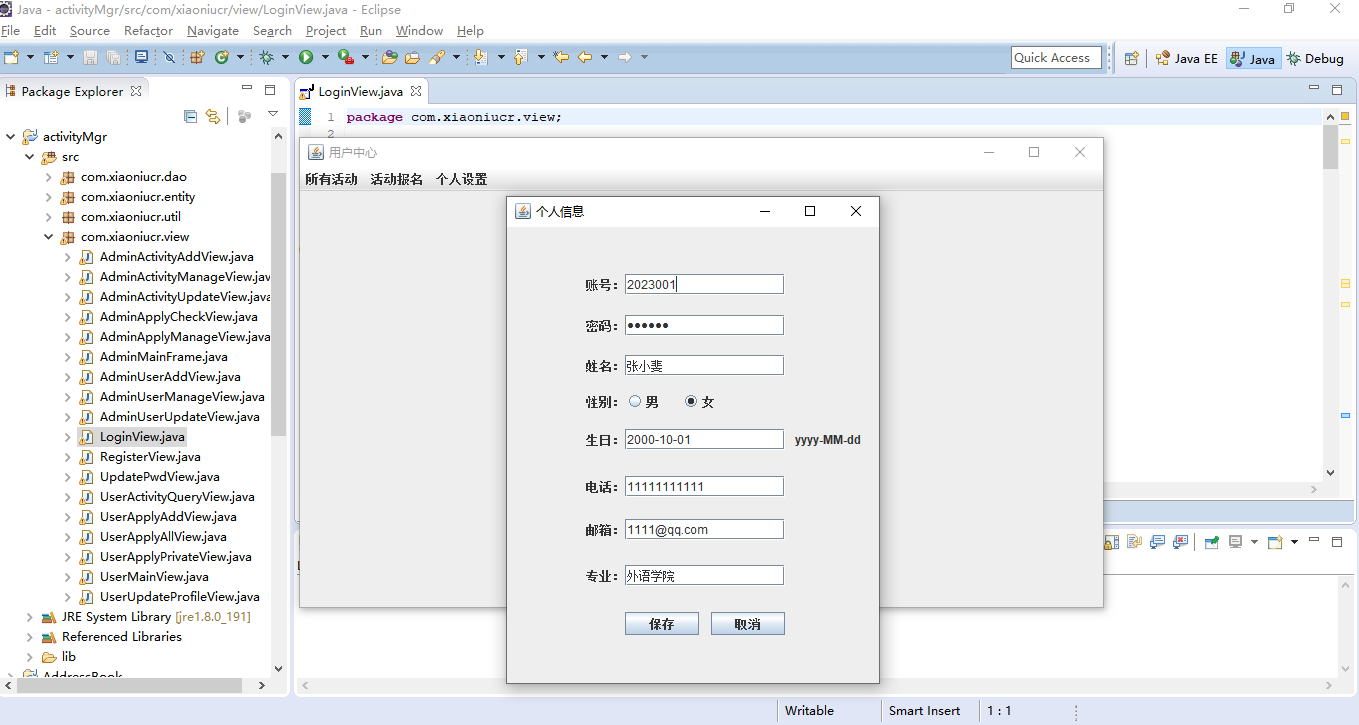This screenshot has height=725, width=1359.
Task: Select UpdatePwdView.java in Package Explorer
Action: tap(159, 477)
